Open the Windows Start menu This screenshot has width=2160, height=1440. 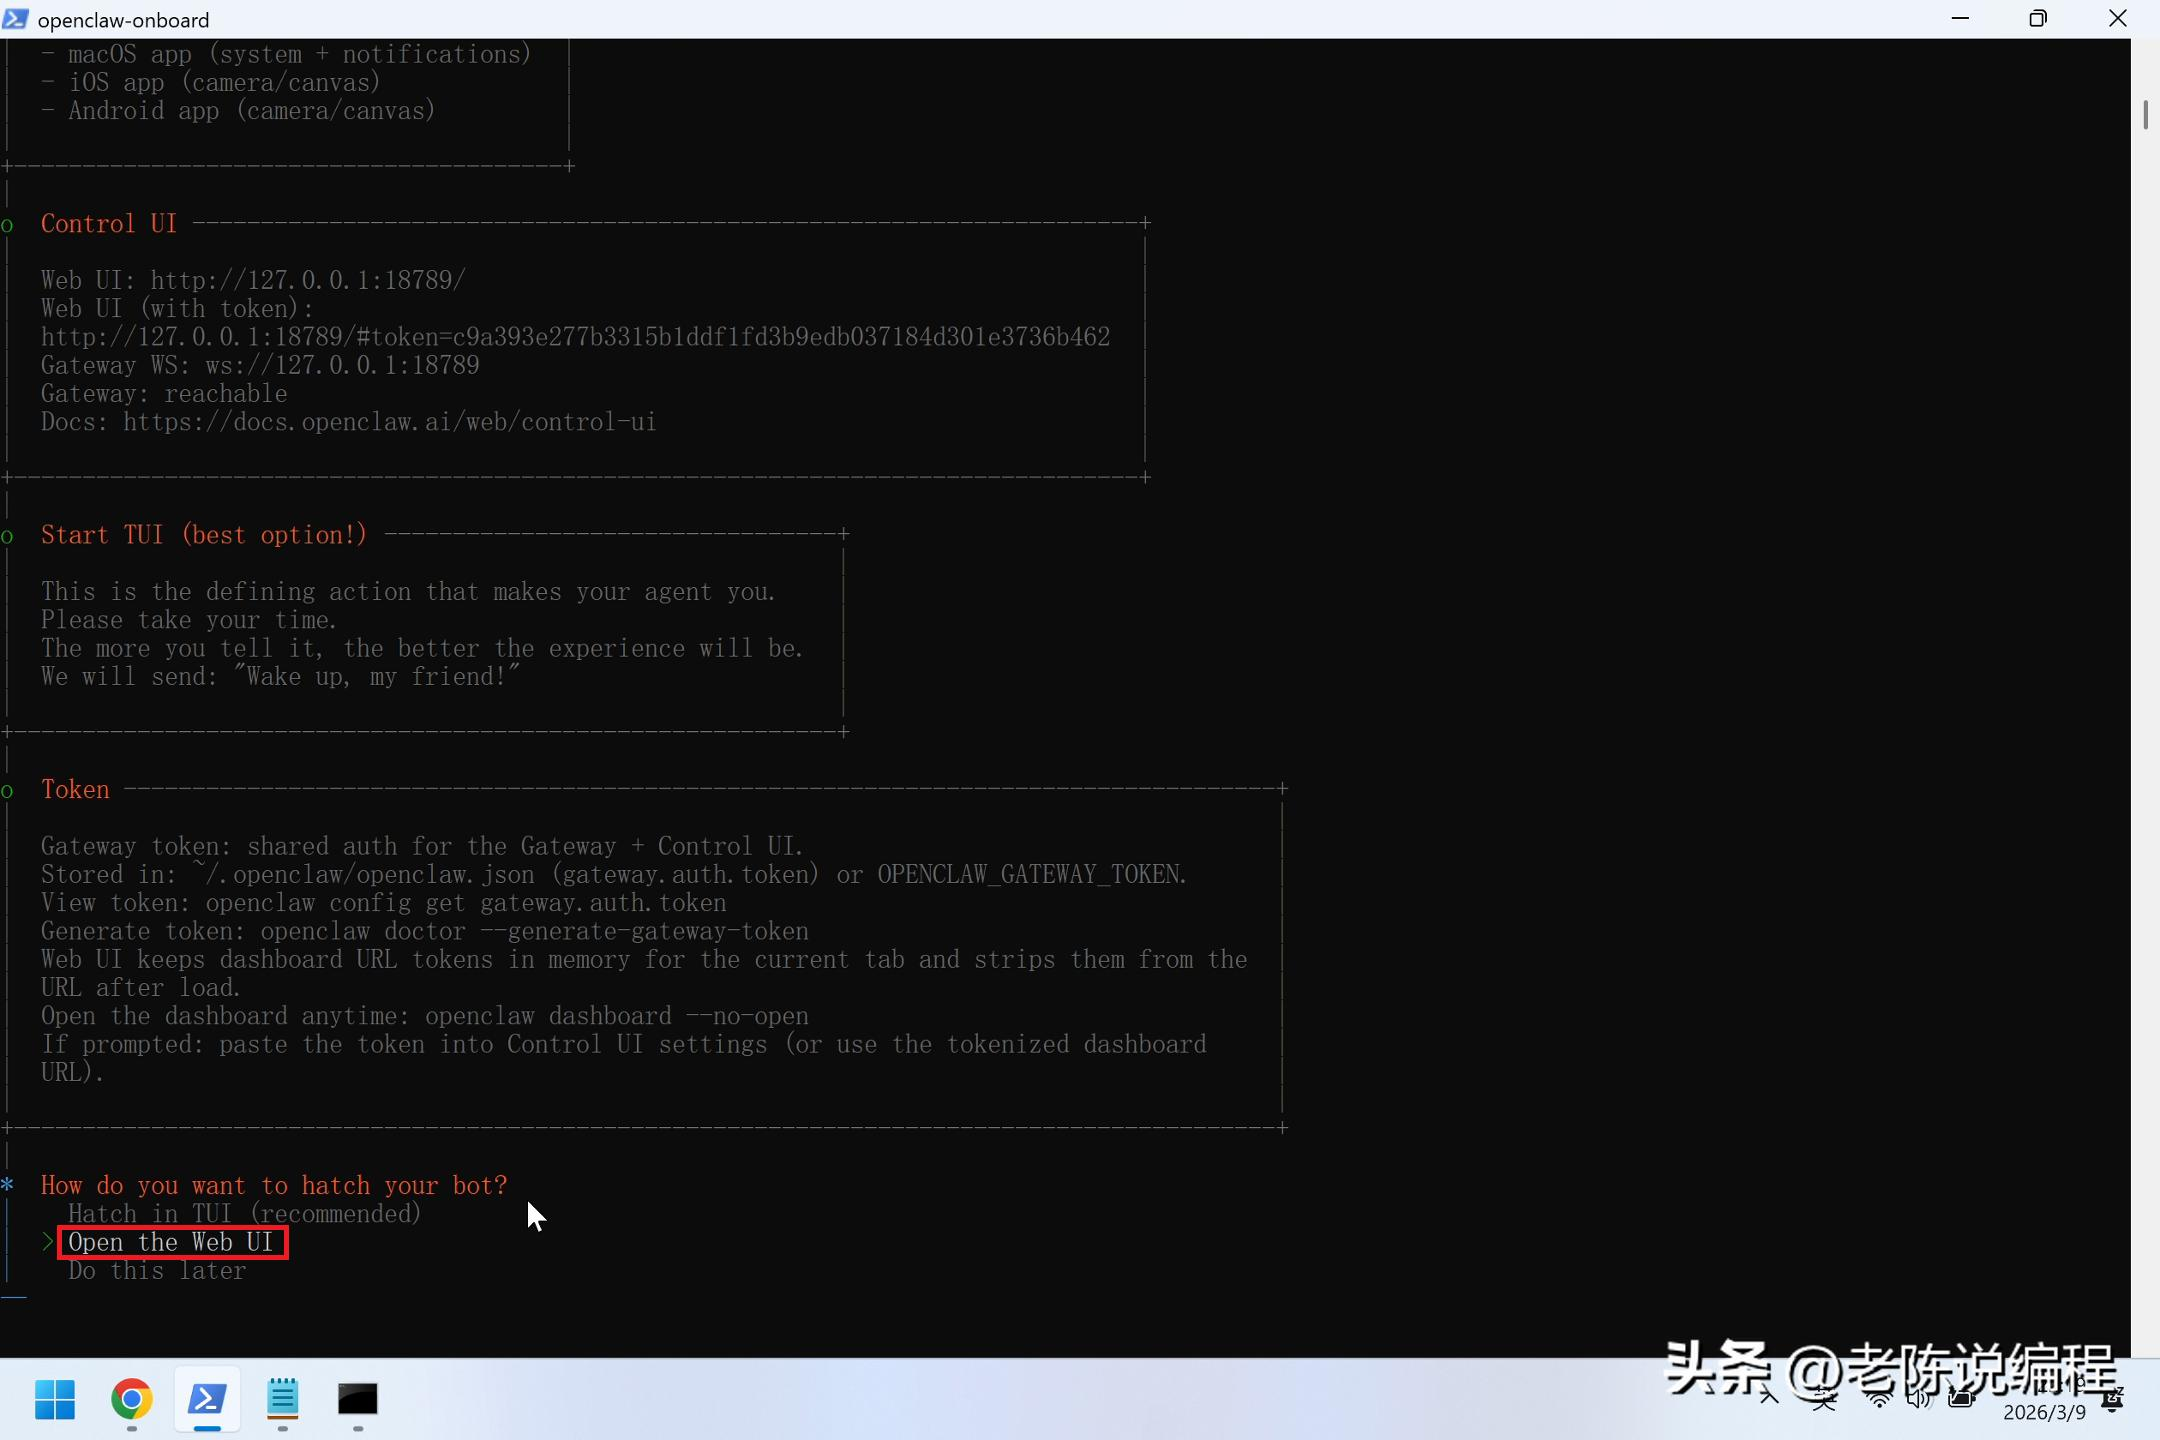click(55, 1399)
